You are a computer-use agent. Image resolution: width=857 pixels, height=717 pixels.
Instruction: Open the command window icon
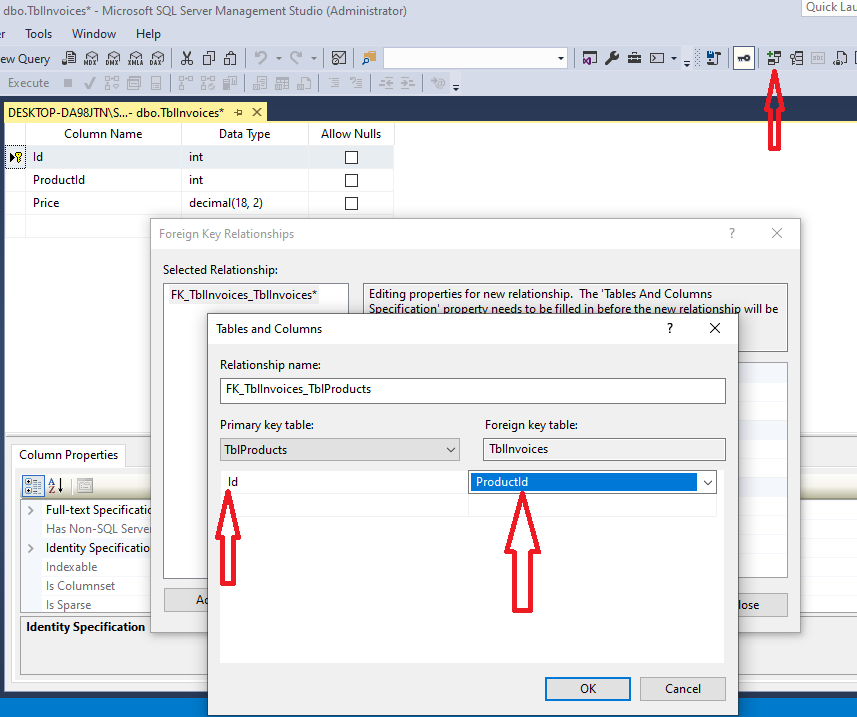(657, 58)
